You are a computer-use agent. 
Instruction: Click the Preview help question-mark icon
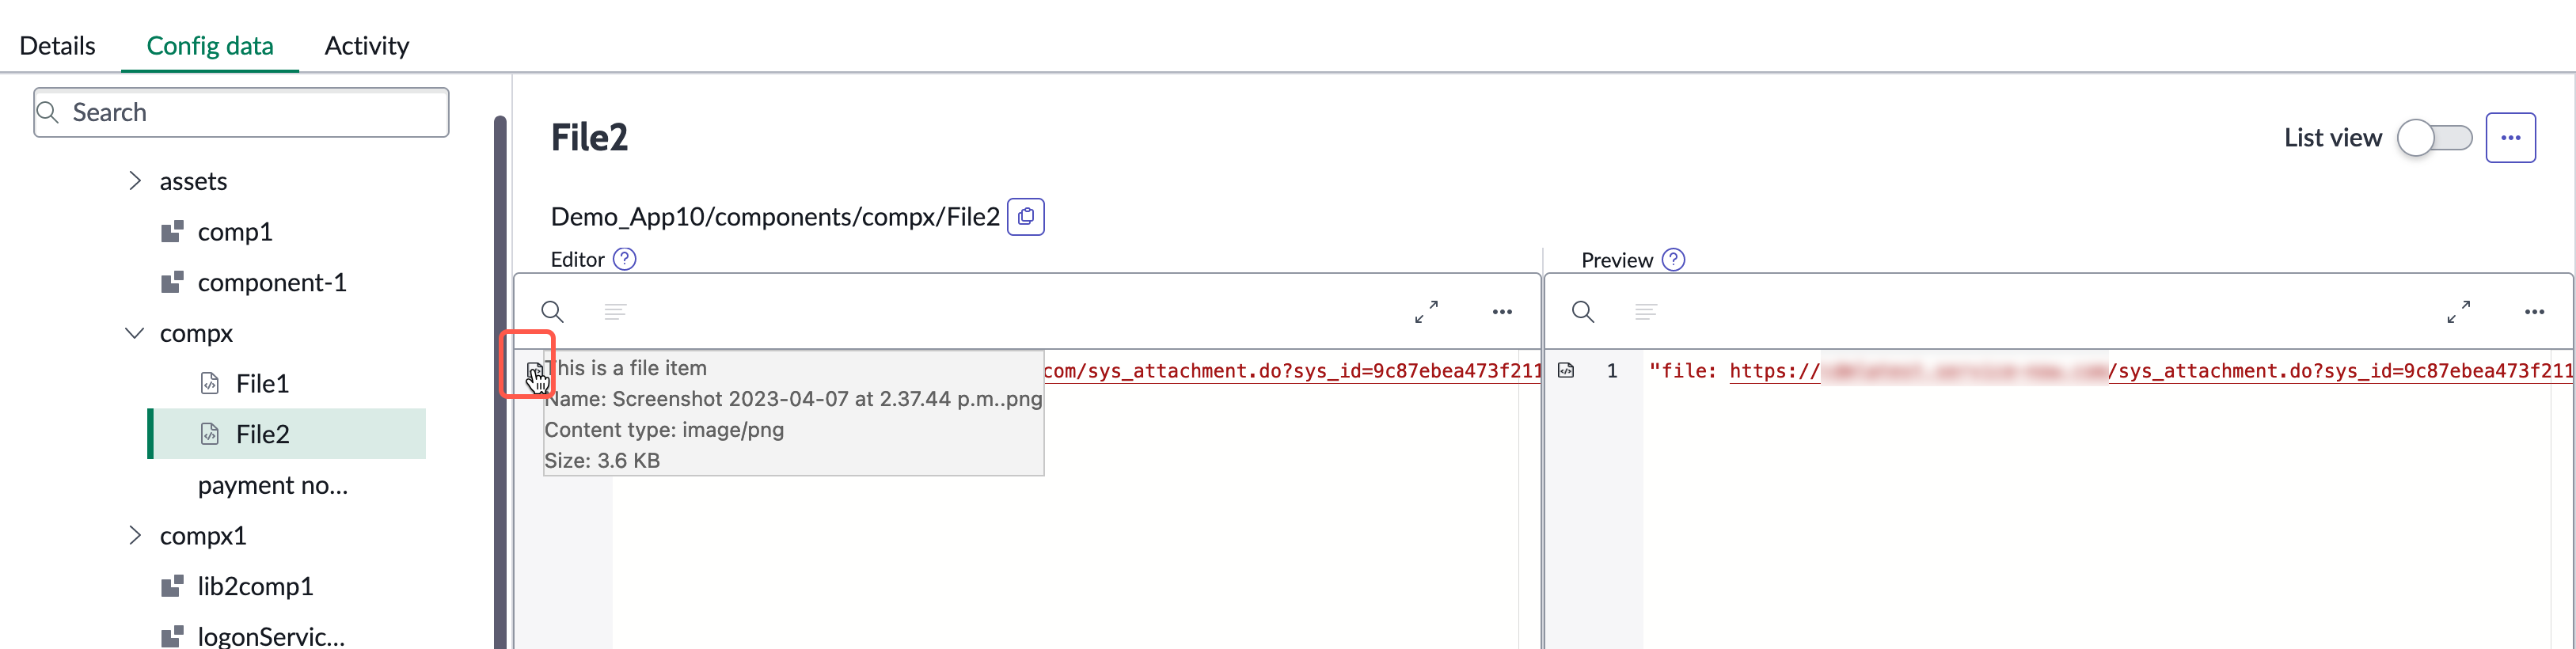tap(1673, 260)
